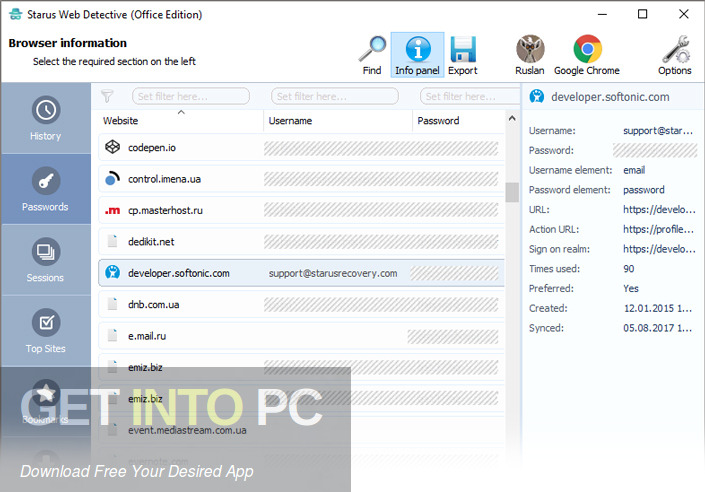
Task: Select the cp.masterhost.ru row
Action: (301, 210)
